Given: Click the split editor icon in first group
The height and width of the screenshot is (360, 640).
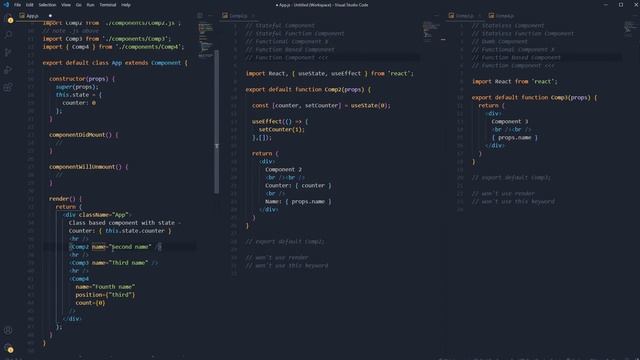Looking at the screenshot, I should (x=200, y=16).
